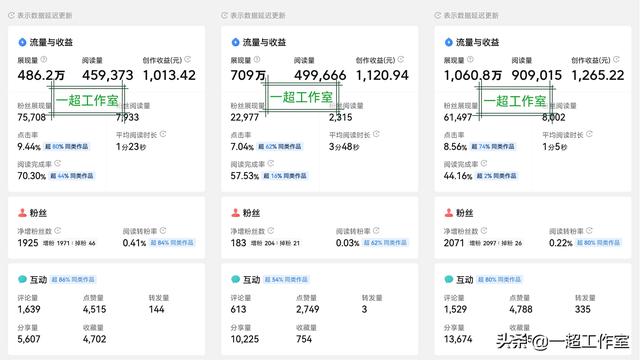Click the 阅读转粉率 info icon above 0.03%

coord(376,230)
